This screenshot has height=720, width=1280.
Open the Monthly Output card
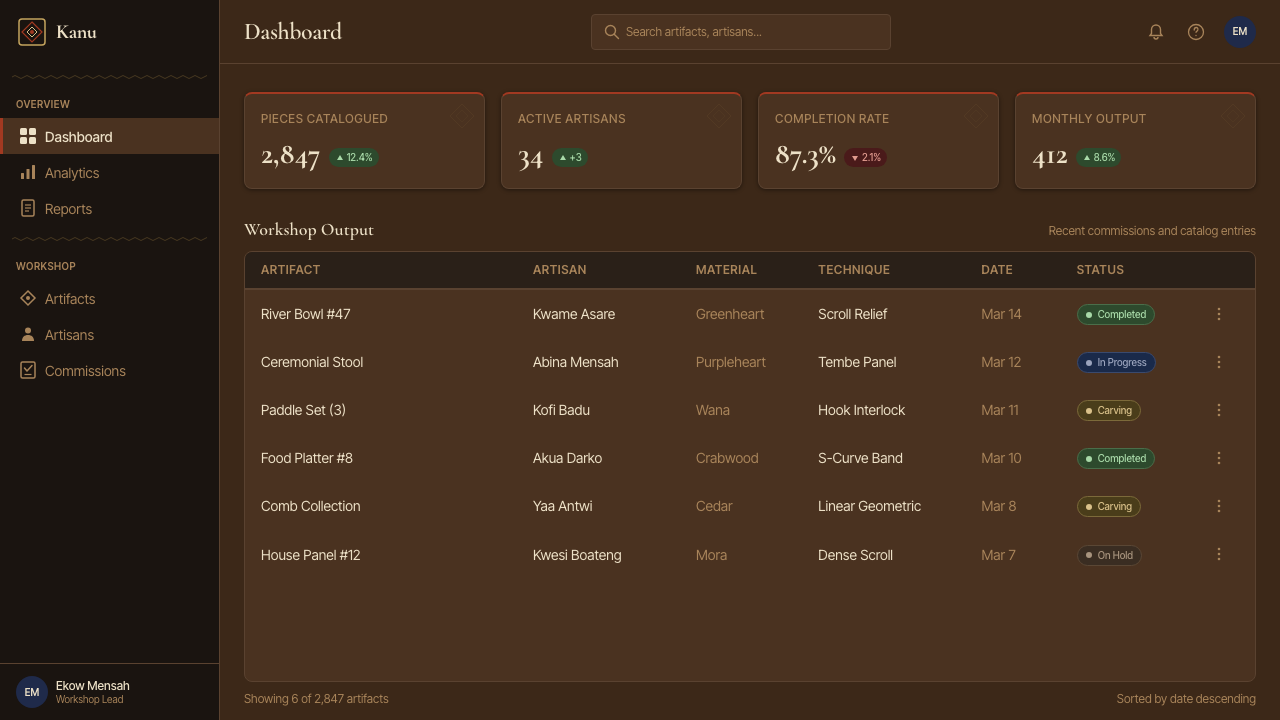point(1135,140)
